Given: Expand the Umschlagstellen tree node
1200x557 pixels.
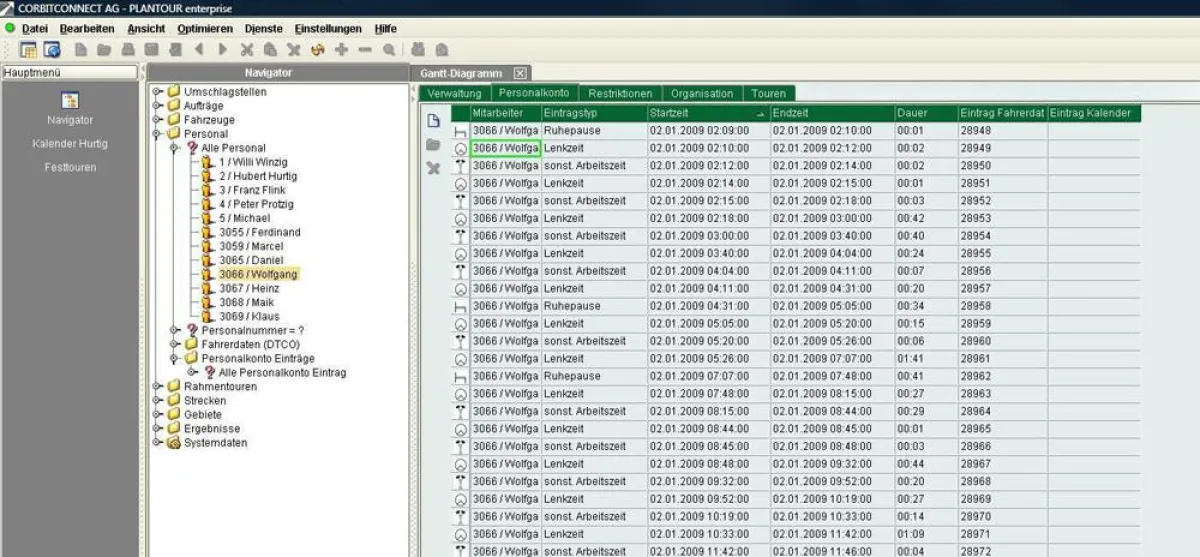Looking at the screenshot, I should 157,92.
